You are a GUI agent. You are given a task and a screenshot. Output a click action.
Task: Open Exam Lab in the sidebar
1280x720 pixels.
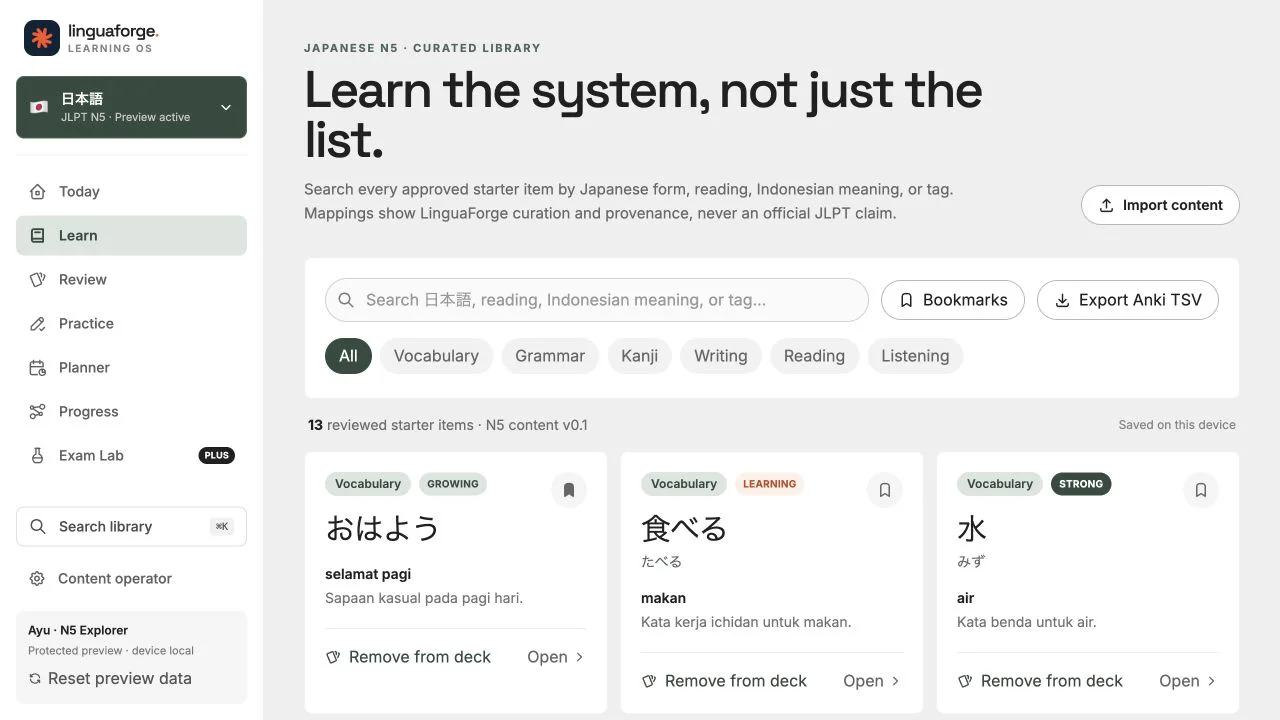click(x=131, y=455)
